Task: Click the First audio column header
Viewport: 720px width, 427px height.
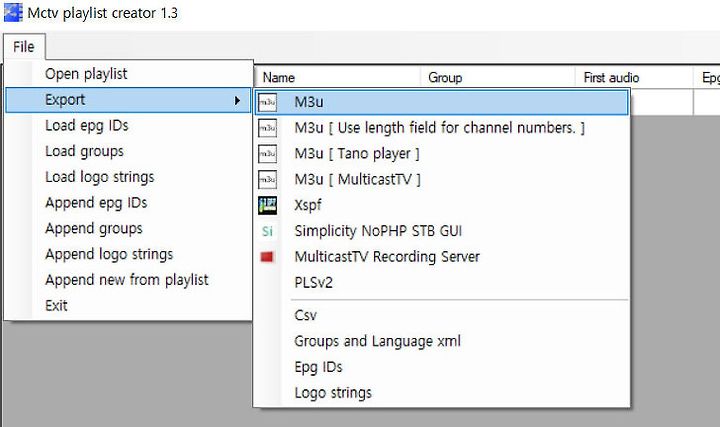Action: pos(634,78)
